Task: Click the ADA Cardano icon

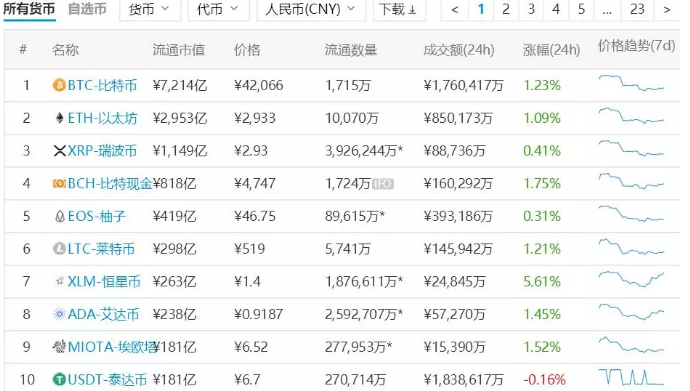Action: pyautogui.click(x=59, y=314)
